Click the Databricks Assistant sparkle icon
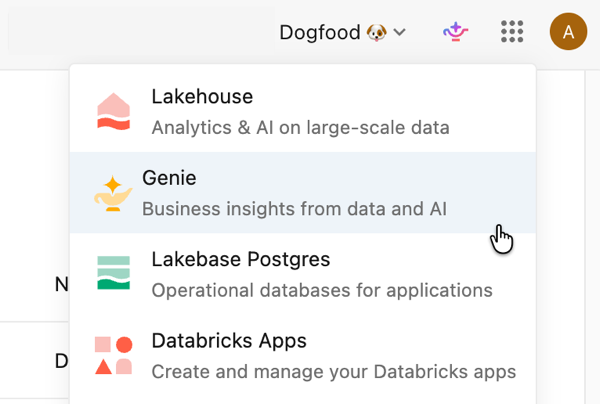This screenshot has height=404, width=600. (455, 32)
